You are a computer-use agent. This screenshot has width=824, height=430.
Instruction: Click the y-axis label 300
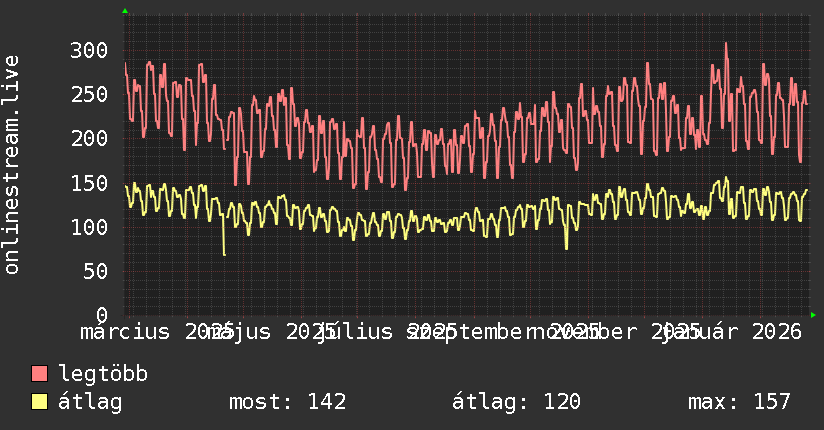pyautogui.click(x=89, y=51)
